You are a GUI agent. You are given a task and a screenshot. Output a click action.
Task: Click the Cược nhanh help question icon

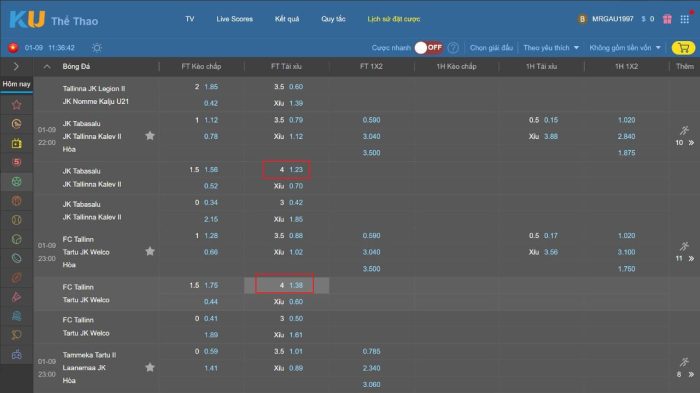[x=453, y=48]
